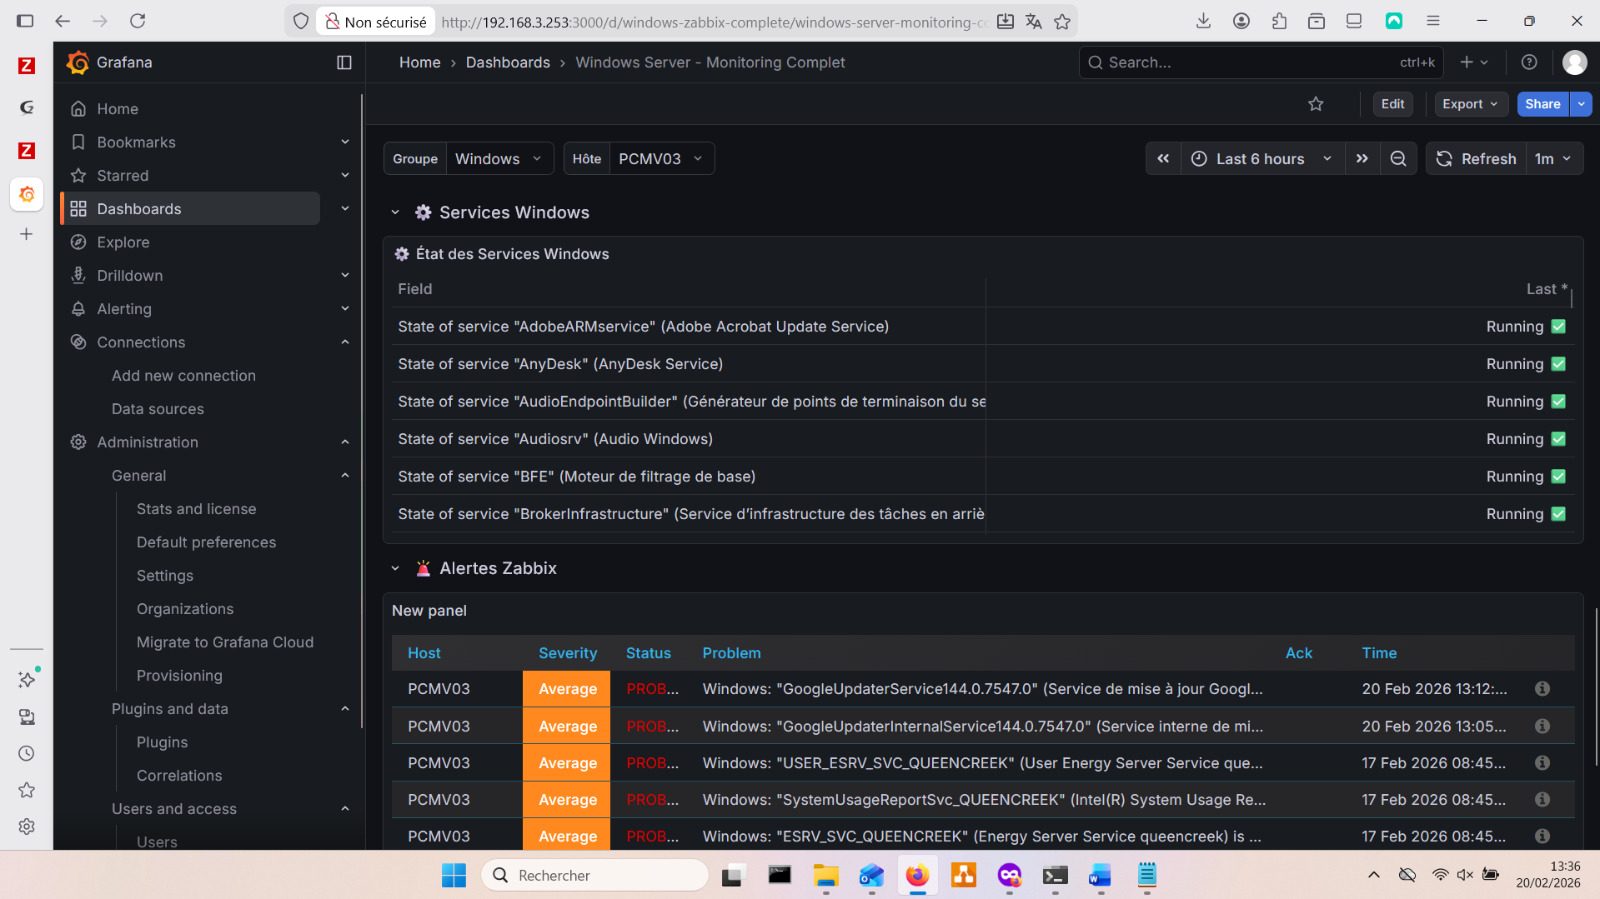
Task: Expand the Starred section in the navigation
Action: pyautogui.click(x=345, y=176)
